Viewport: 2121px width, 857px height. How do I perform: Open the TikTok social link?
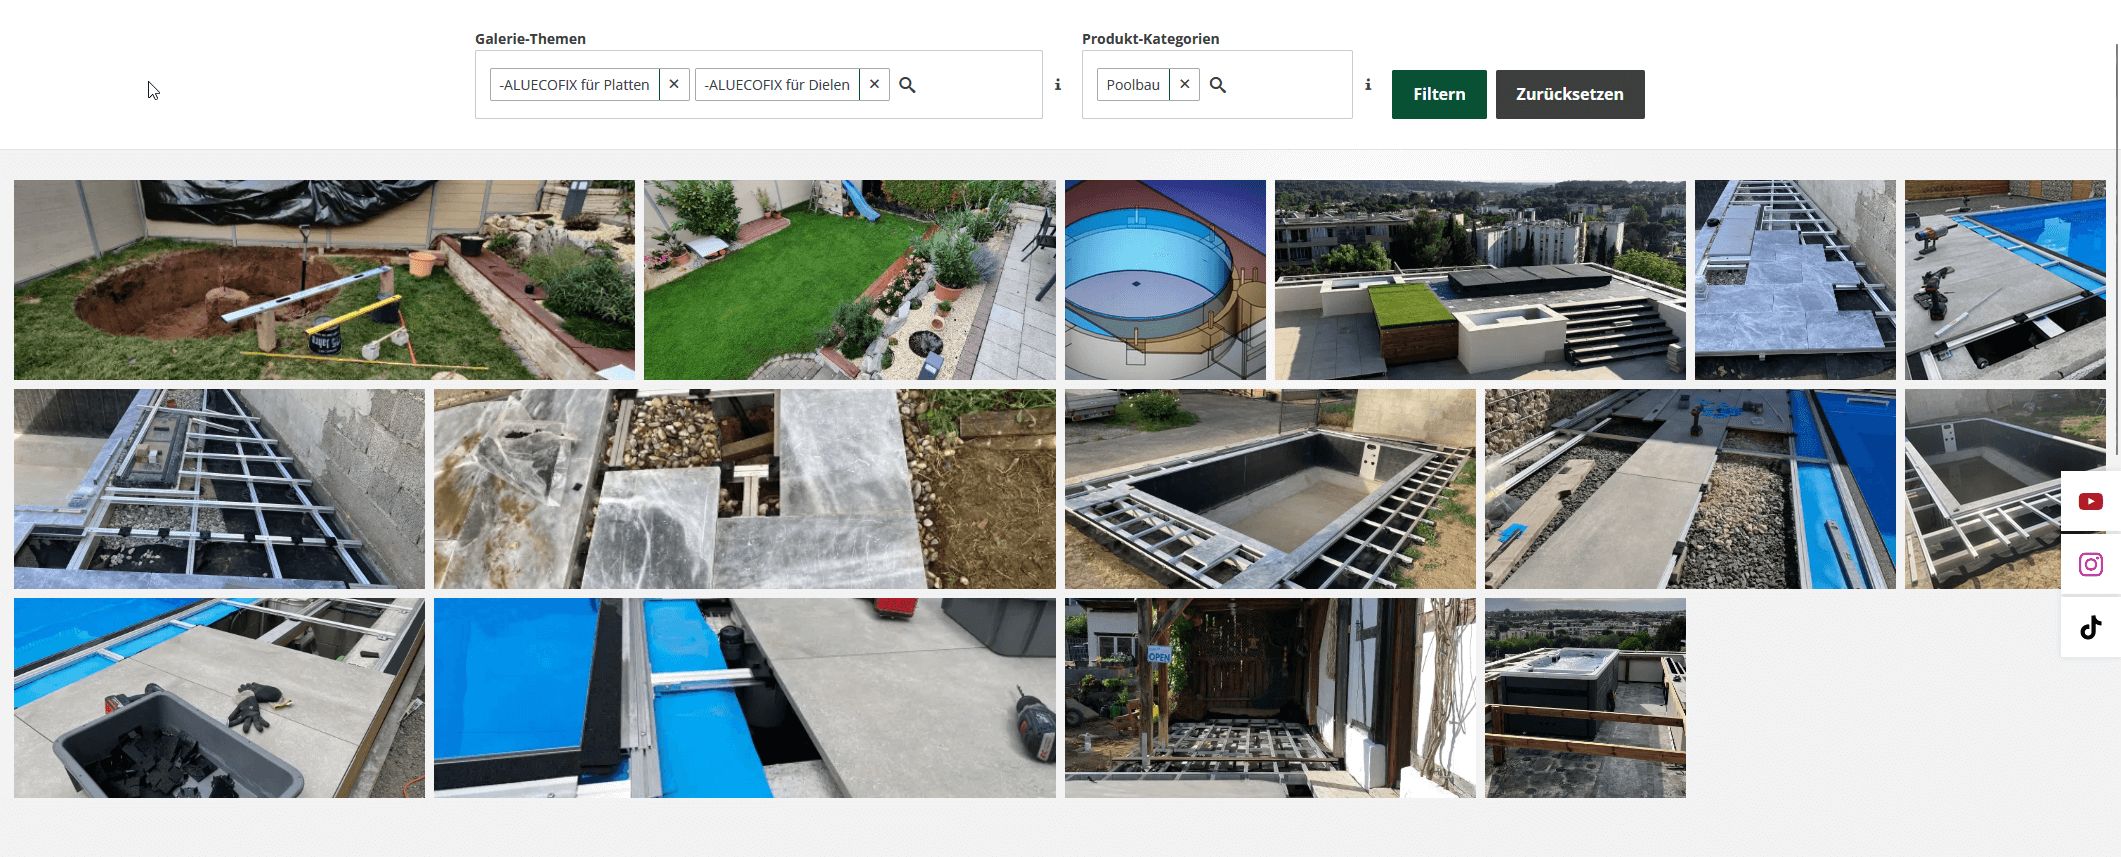pos(2090,627)
